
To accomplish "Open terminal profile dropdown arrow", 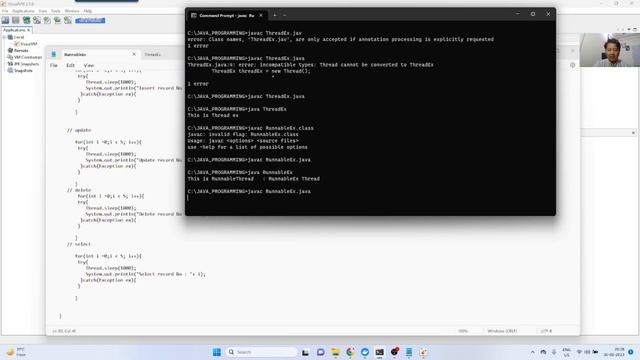I will (285, 16).
